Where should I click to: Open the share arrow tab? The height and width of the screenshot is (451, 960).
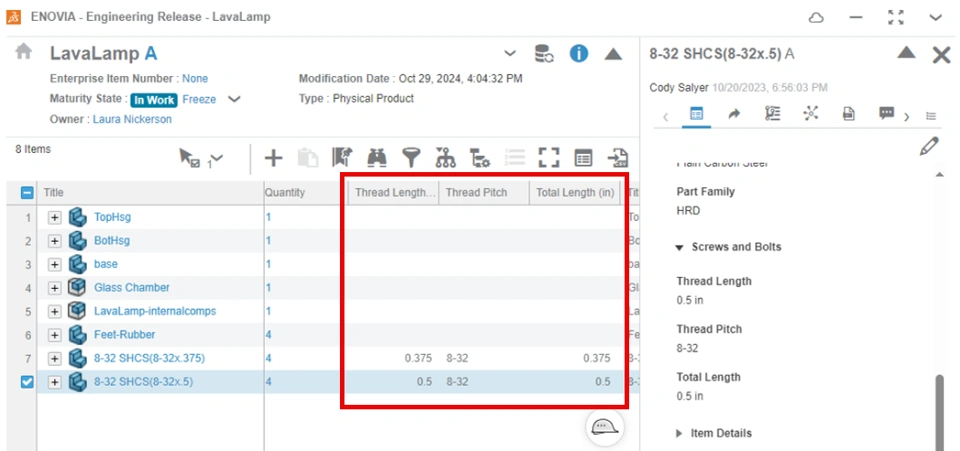(735, 114)
